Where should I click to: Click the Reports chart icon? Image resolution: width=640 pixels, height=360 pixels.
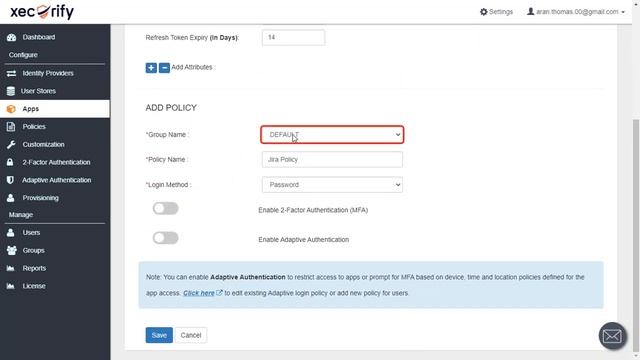[x=11, y=268]
